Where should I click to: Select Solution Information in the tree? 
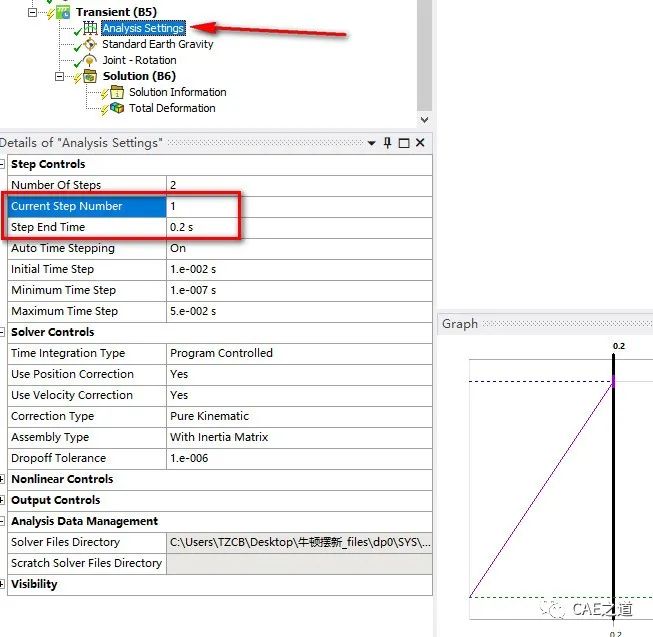(x=178, y=92)
